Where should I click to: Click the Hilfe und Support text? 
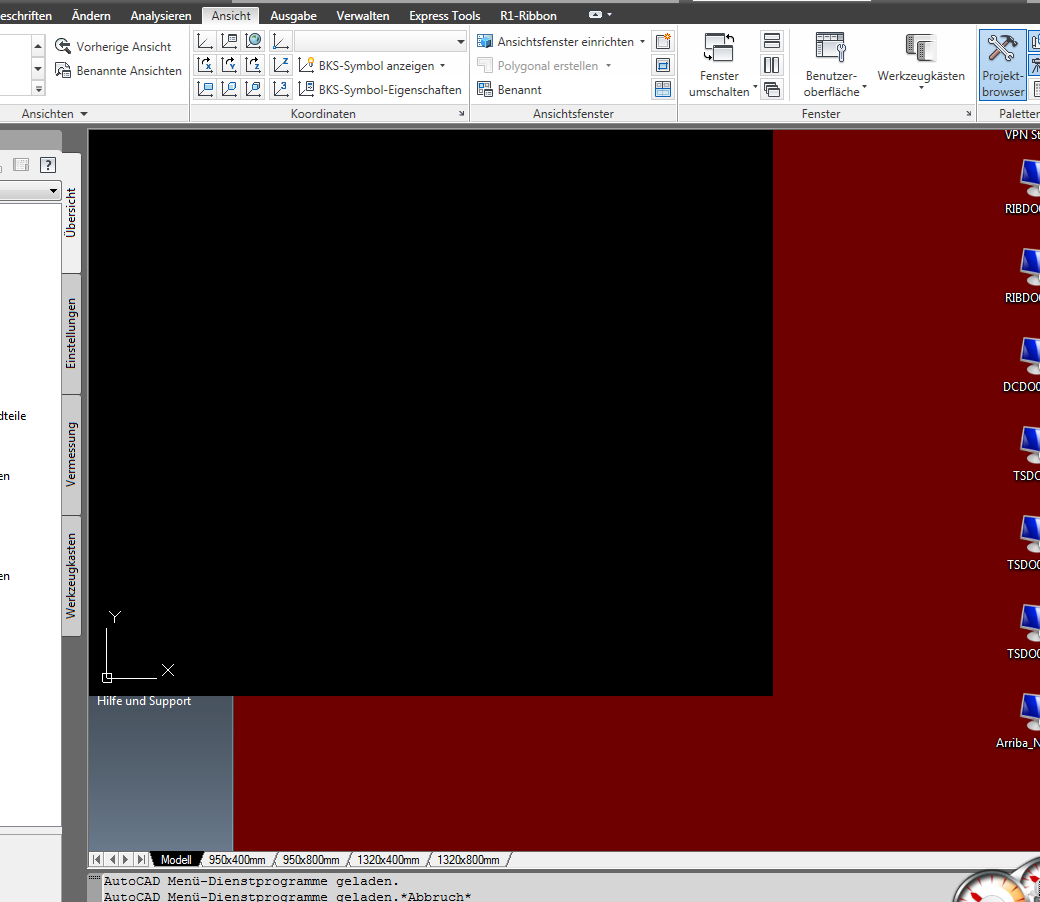[144, 701]
